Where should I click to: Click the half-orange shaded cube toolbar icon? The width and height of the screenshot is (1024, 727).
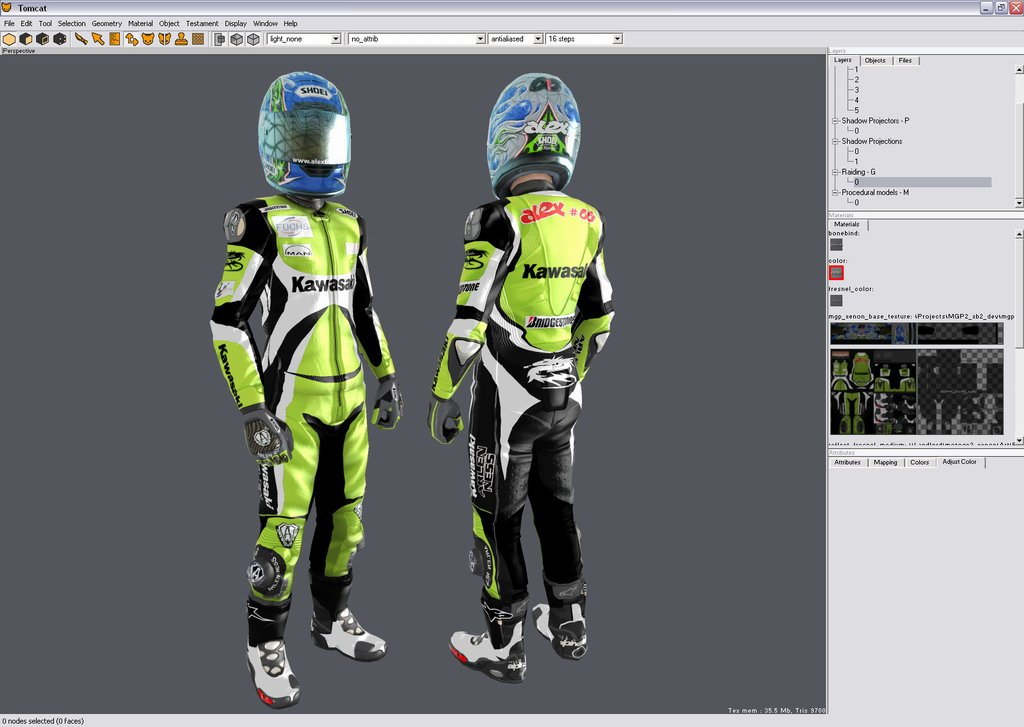pyautogui.click(x=26, y=39)
